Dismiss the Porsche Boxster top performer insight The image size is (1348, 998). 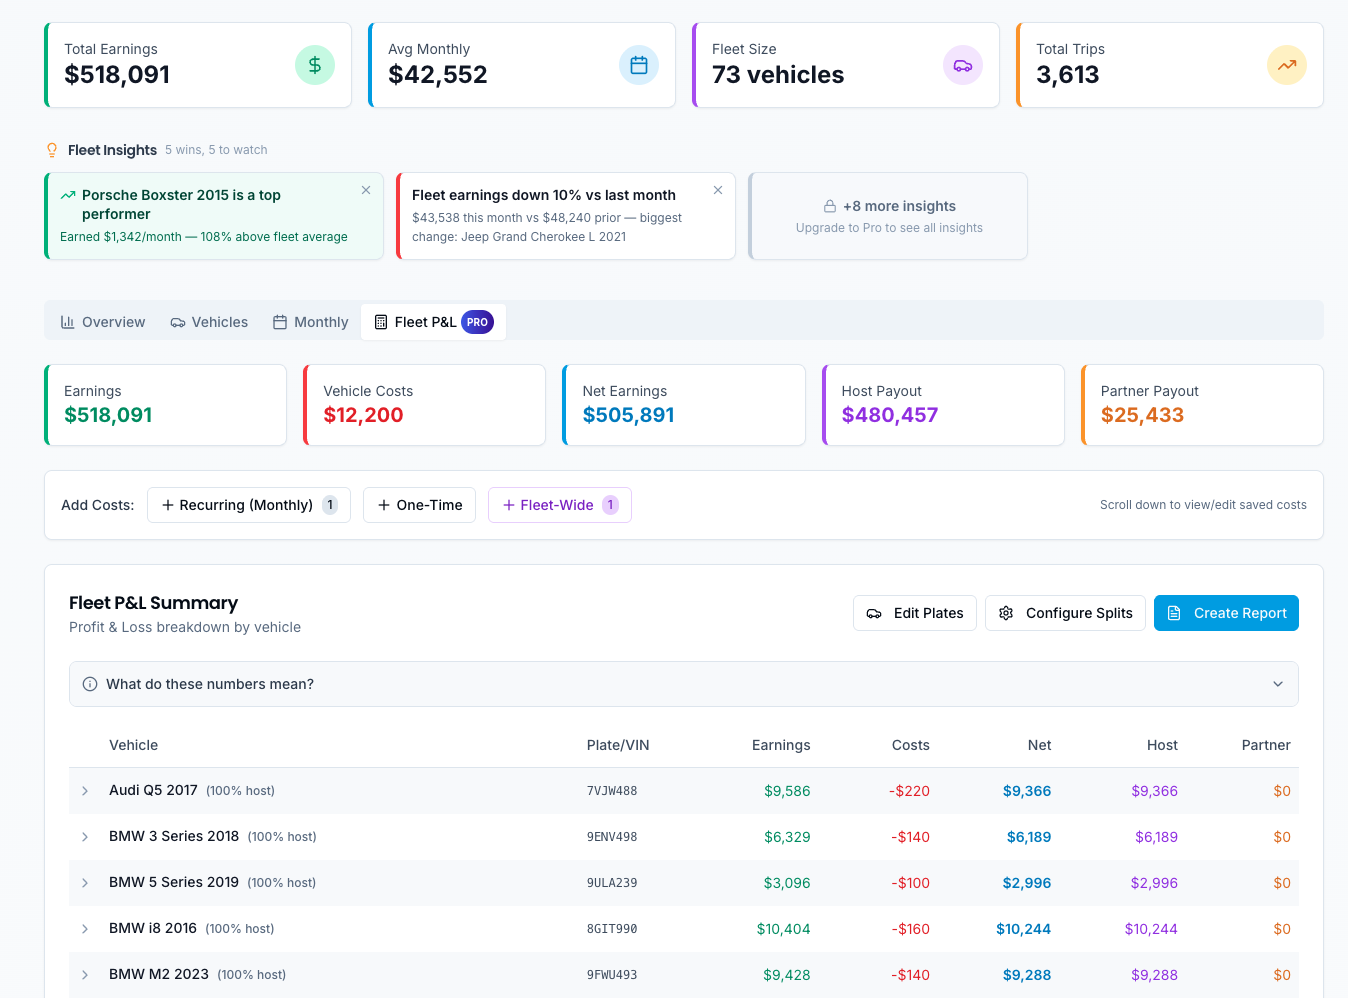366,190
